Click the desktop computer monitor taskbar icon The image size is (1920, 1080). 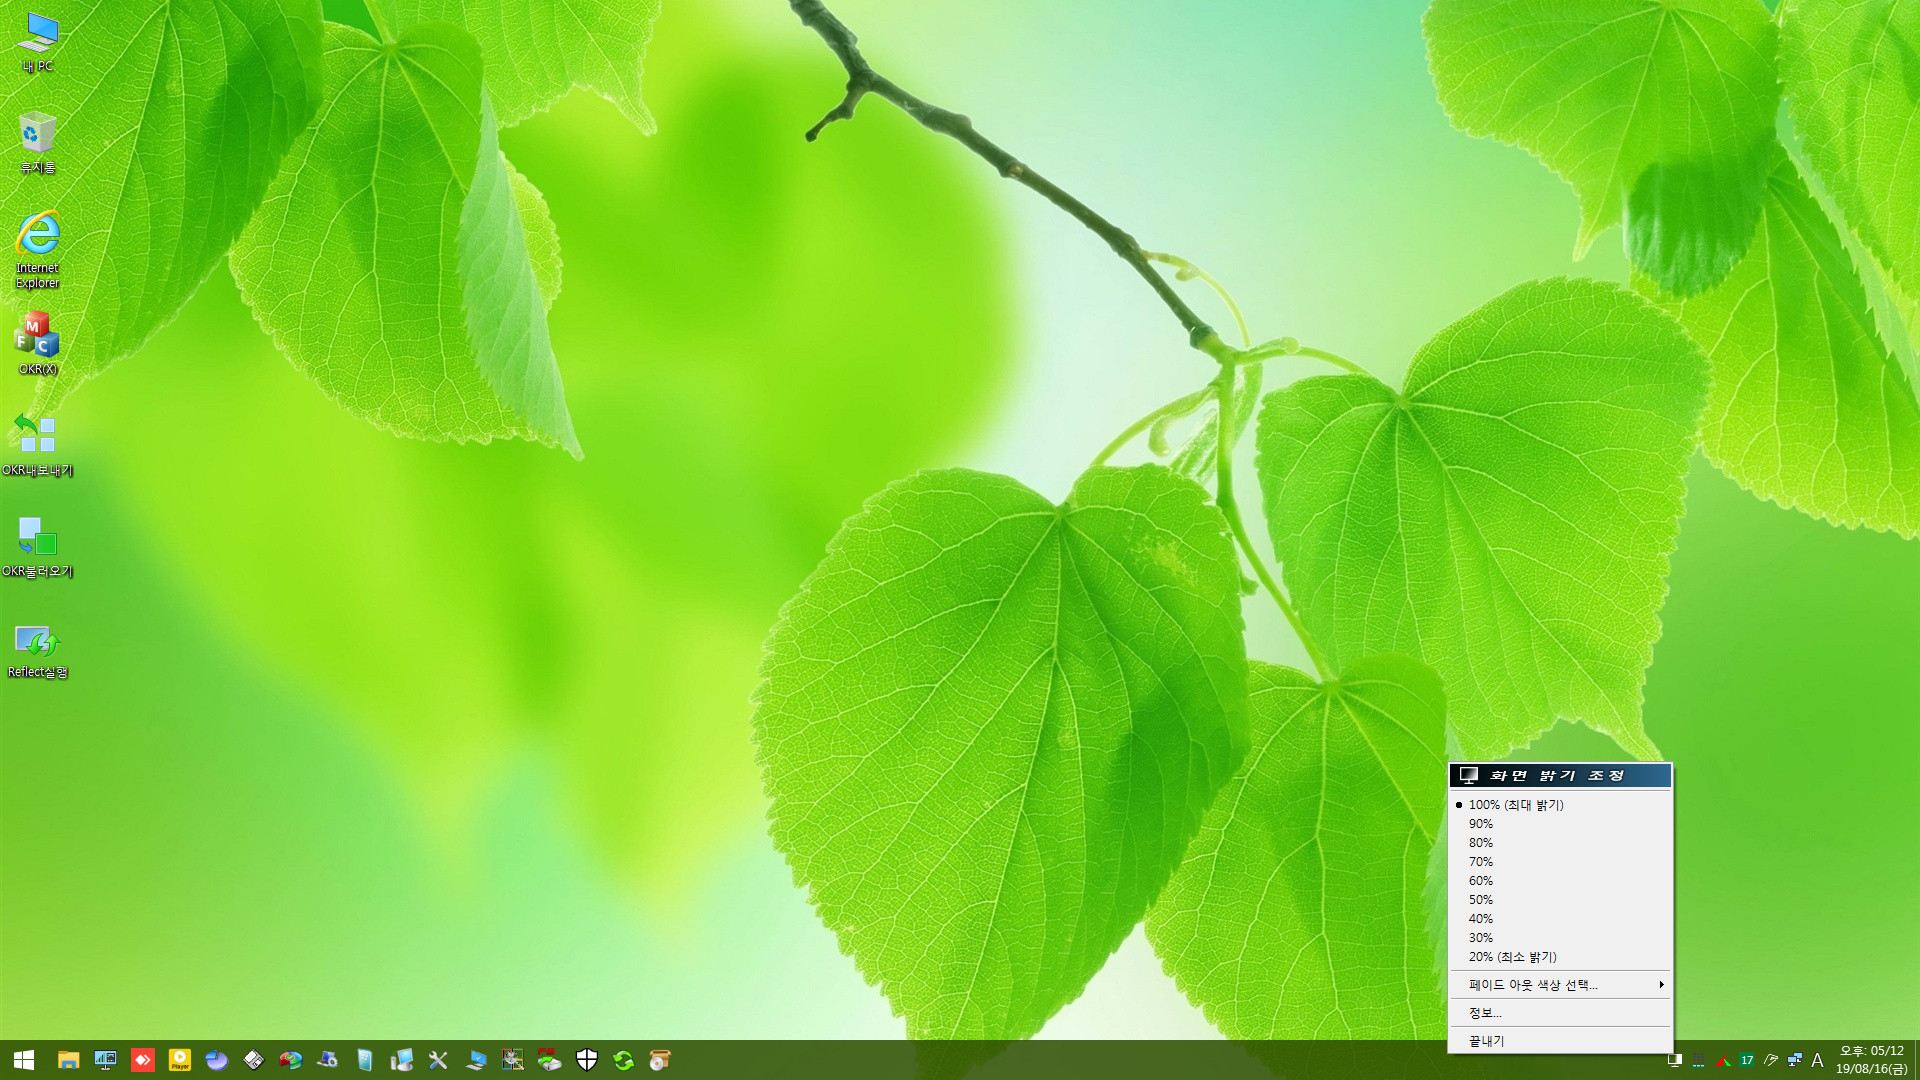401,1060
